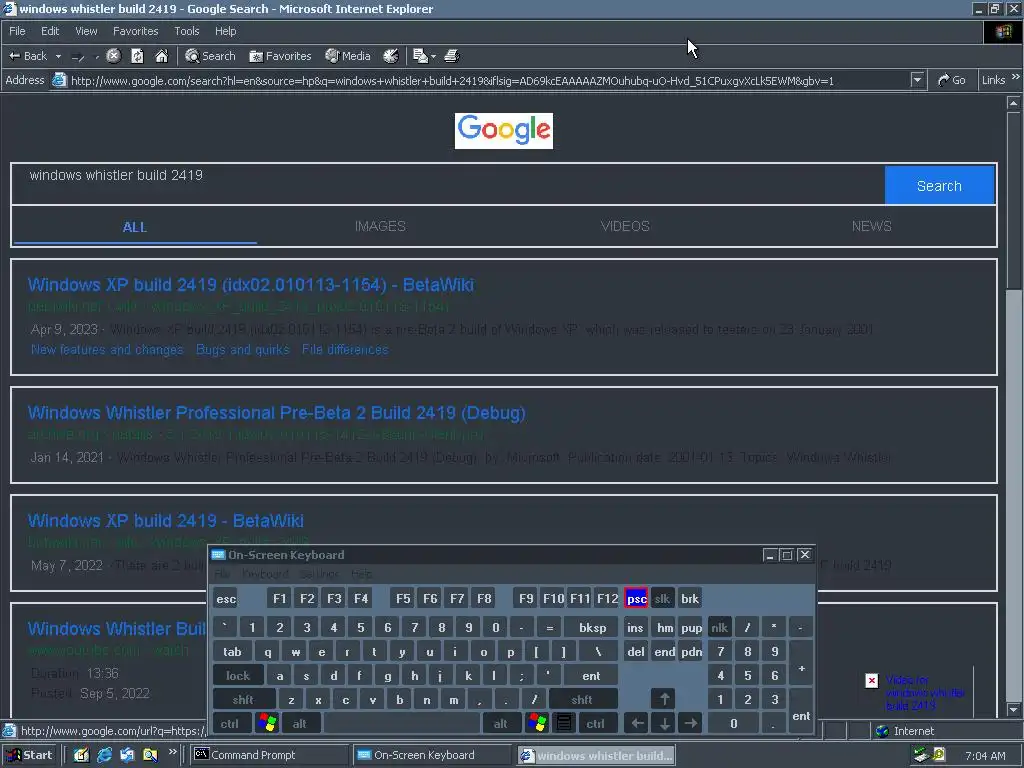Click the application menu key on keyboard
Viewport: 1024px width, 768px height.
[564, 724]
